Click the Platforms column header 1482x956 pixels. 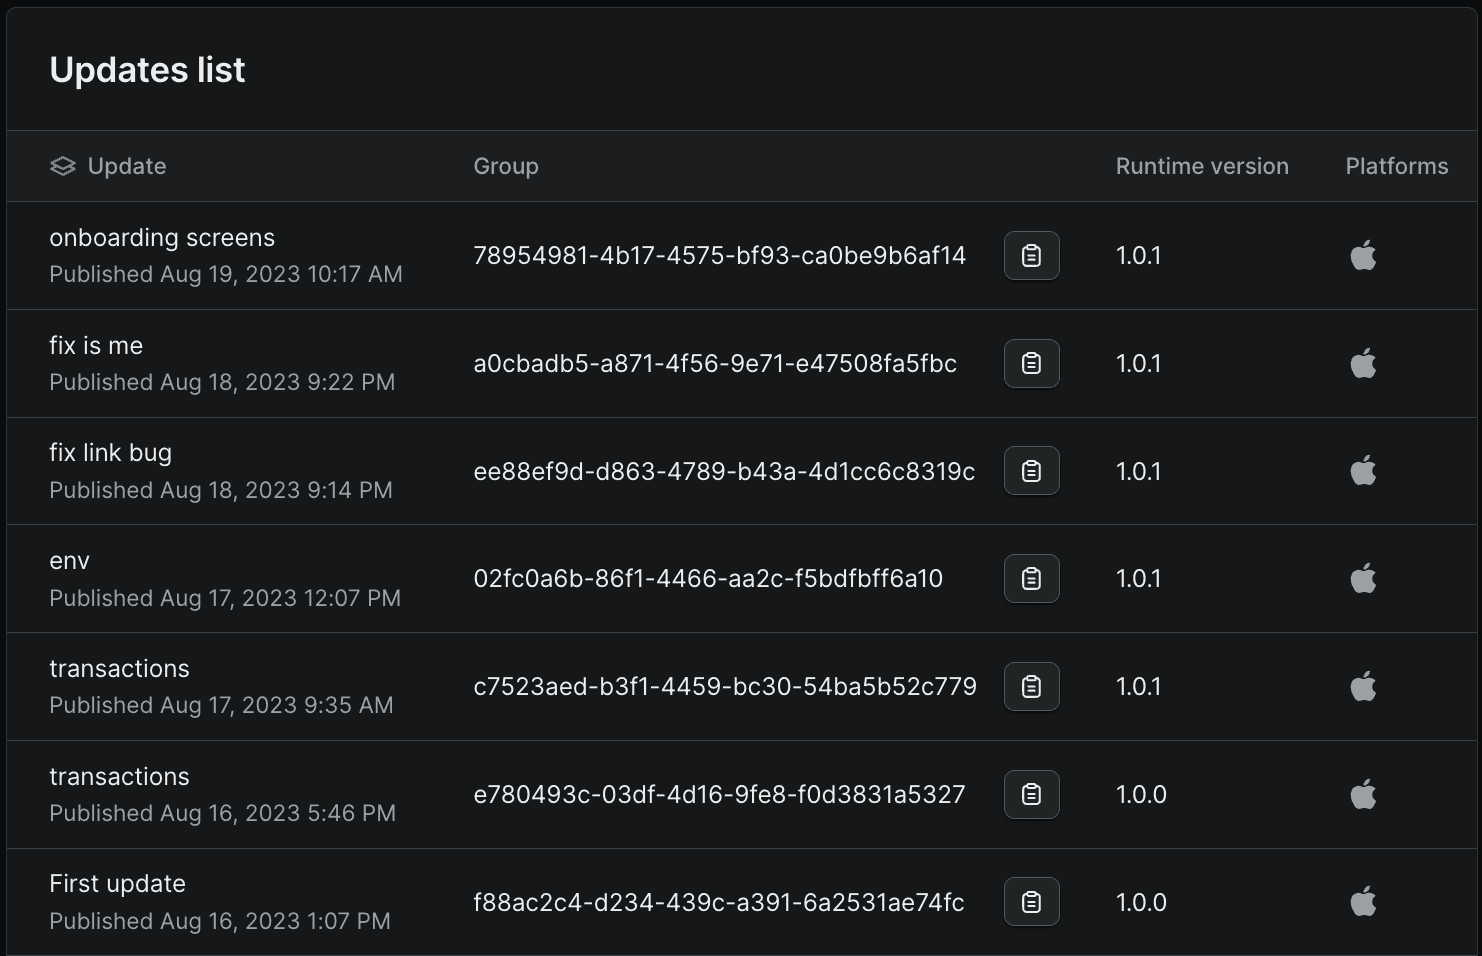pos(1396,167)
